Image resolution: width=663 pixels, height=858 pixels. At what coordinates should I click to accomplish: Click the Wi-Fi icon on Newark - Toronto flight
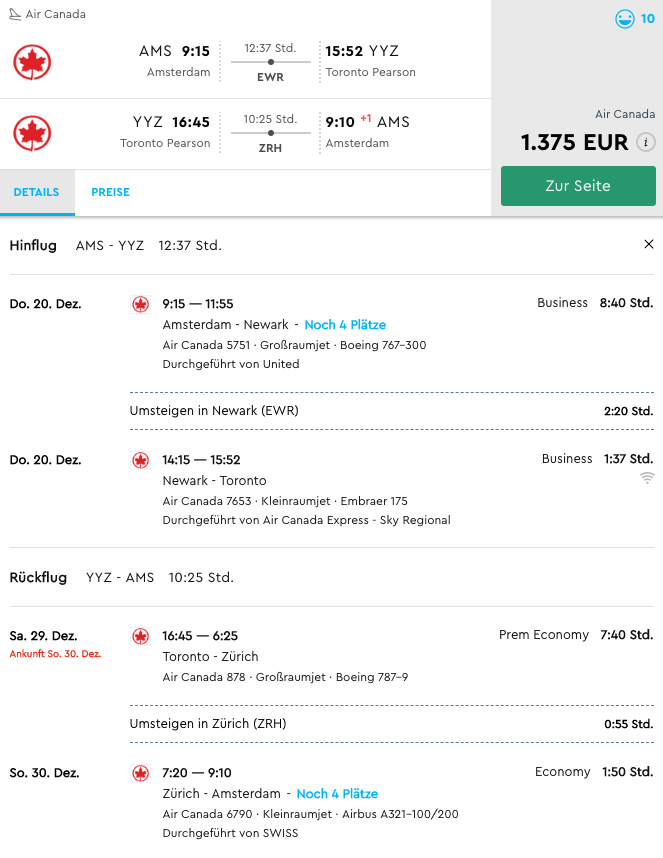(x=647, y=478)
